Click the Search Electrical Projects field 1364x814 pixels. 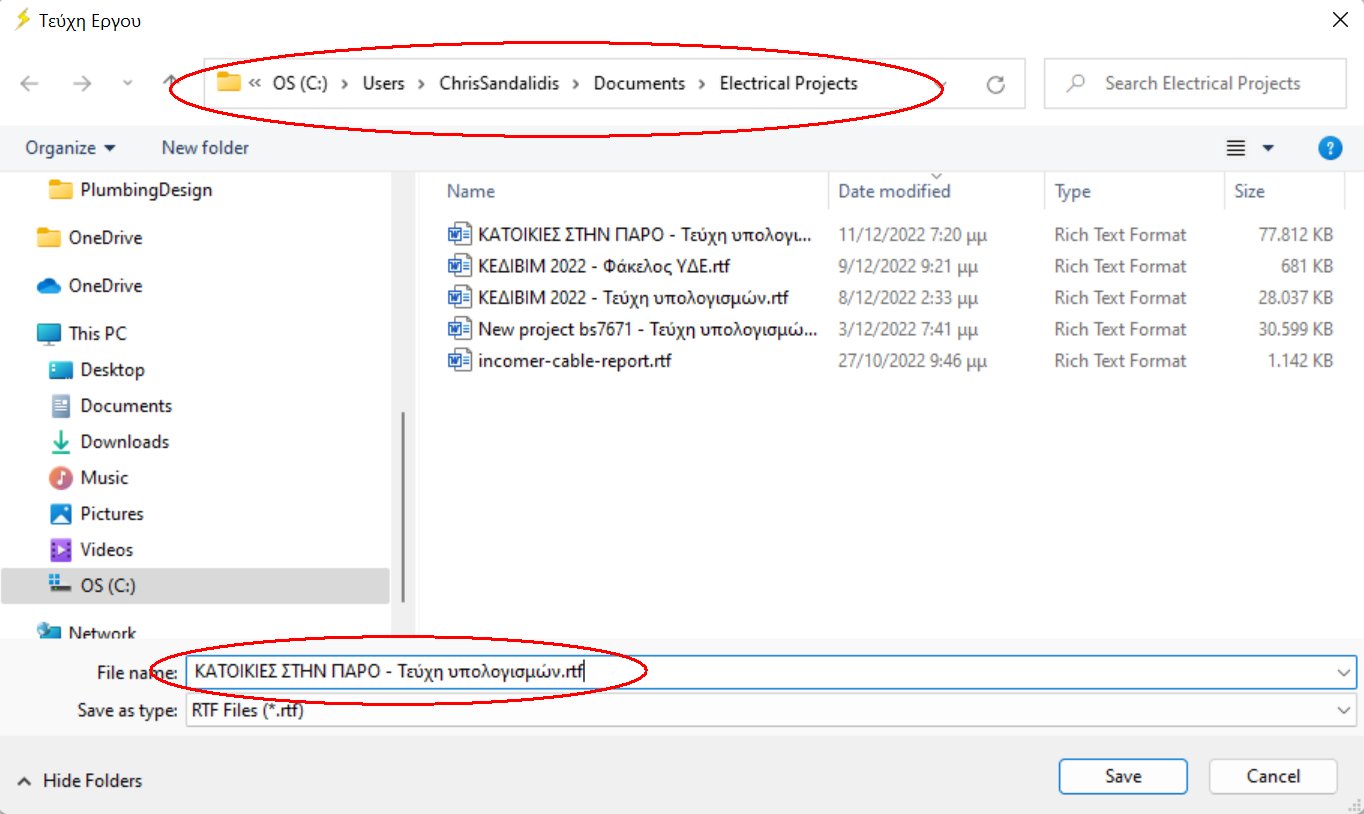(1202, 84)
